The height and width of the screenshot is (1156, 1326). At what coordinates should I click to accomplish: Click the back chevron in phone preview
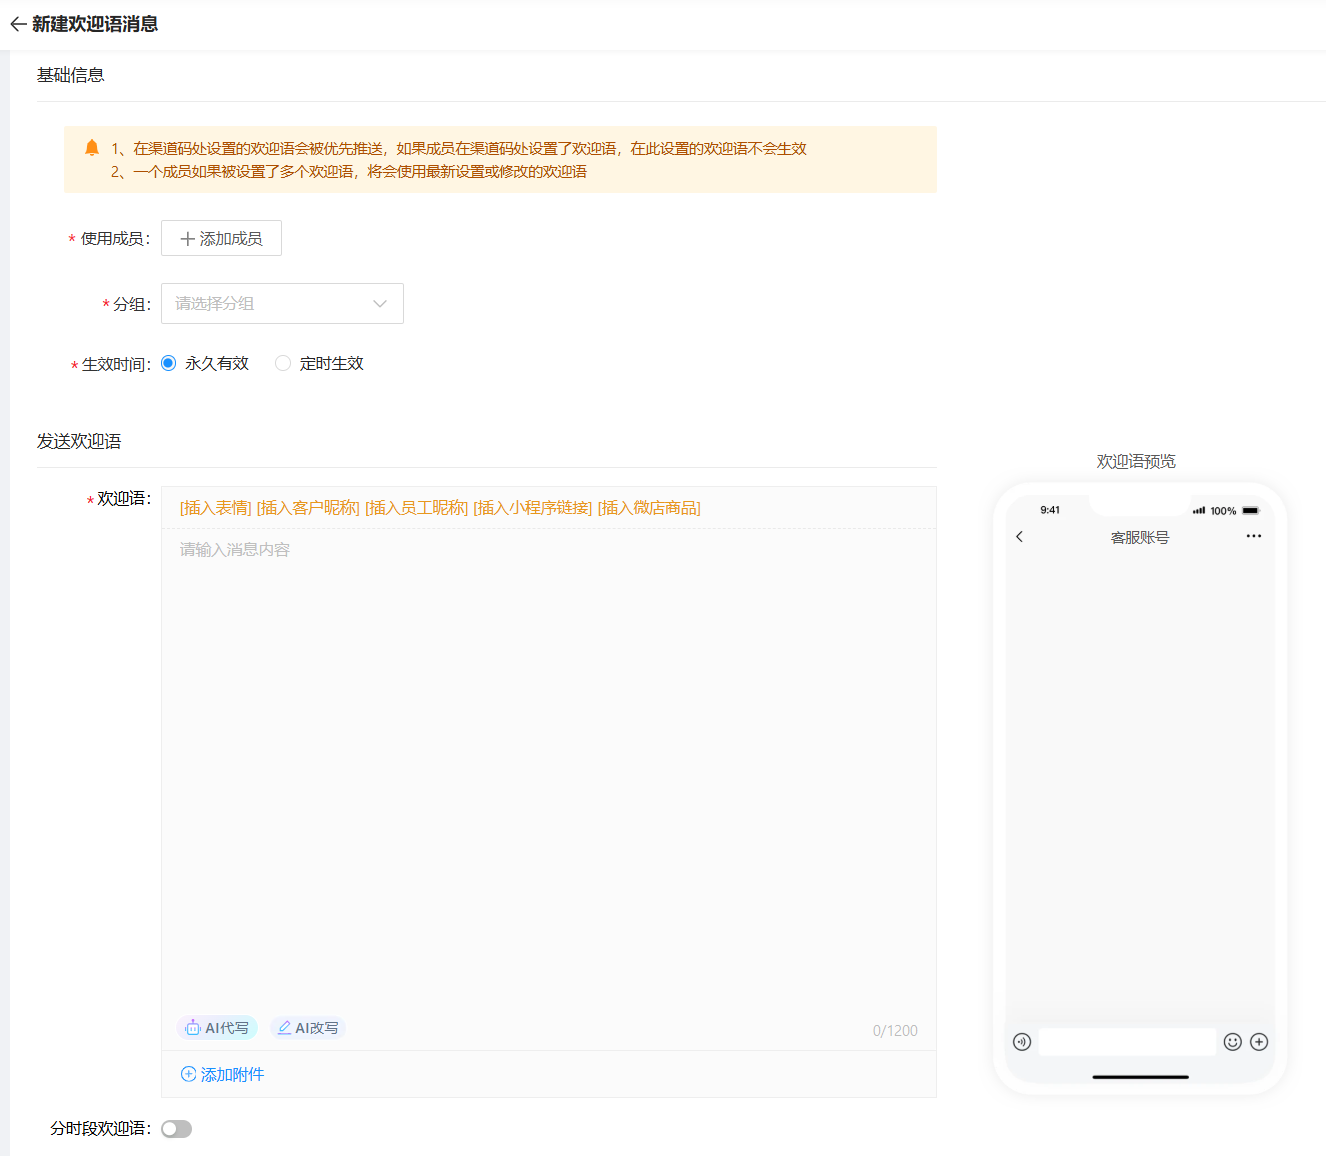(1019, 537)
